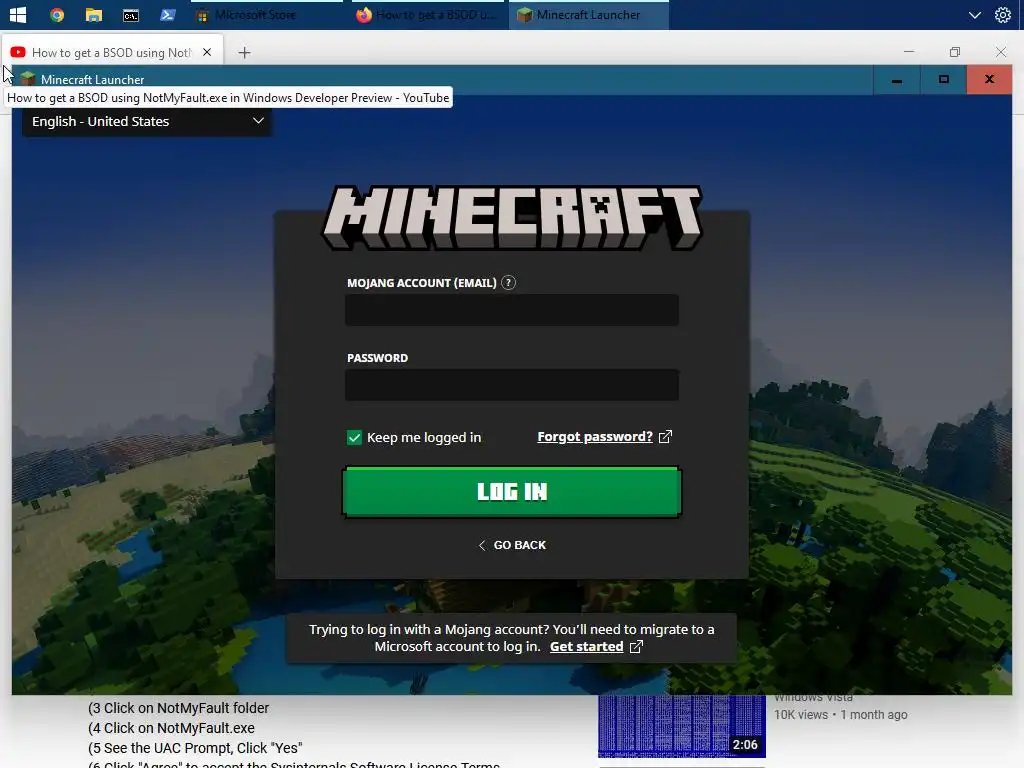The image size is (1024, 768).
Task: Open File Explorer from the taskbar
Action: pyautogui.click(x=94, y=14)
